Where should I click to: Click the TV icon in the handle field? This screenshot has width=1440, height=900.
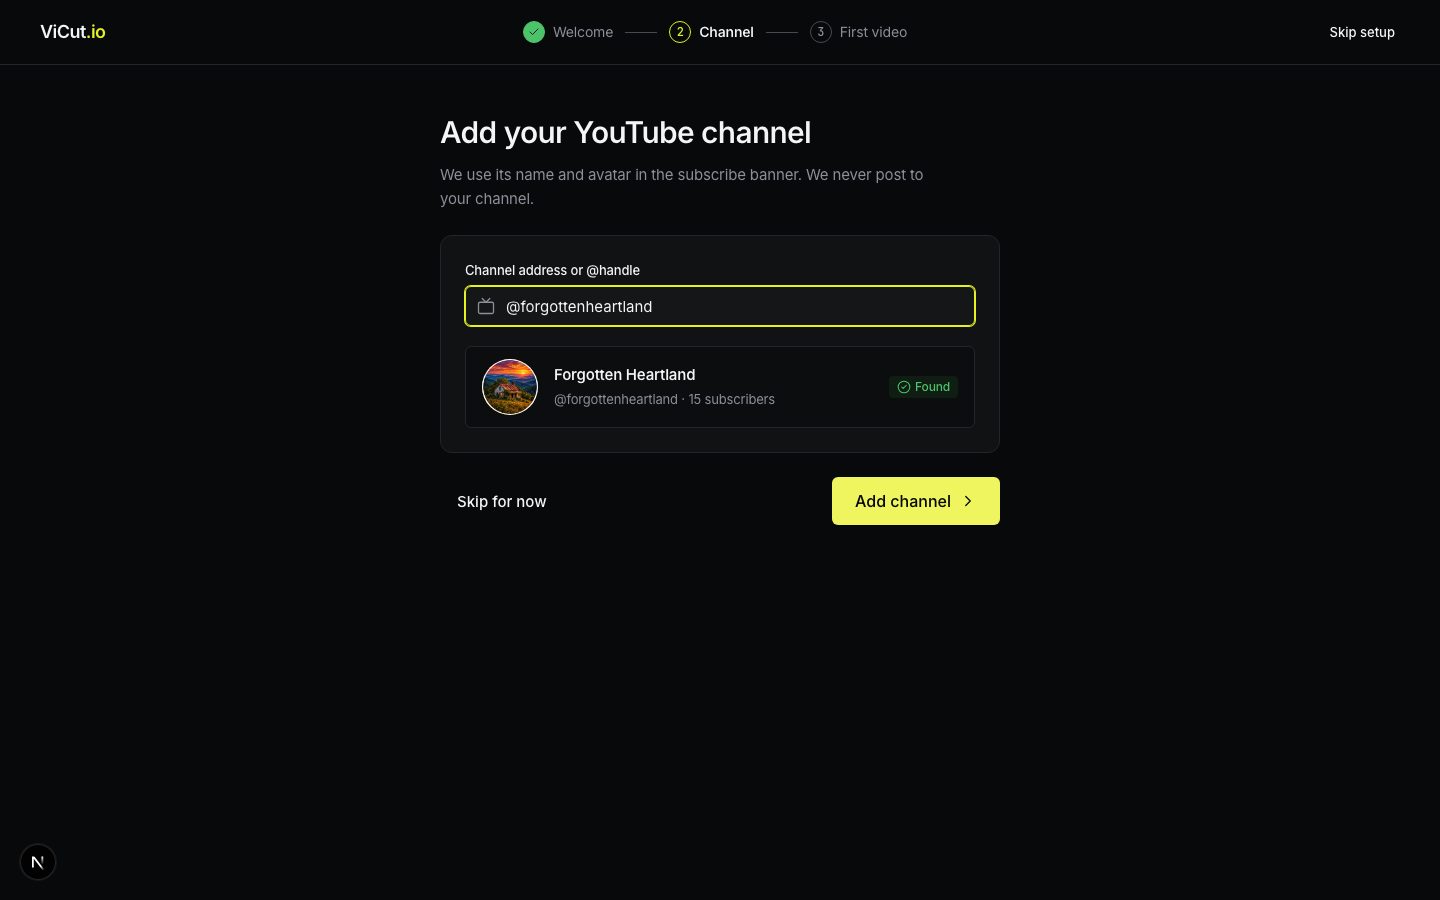pos(486,306)
